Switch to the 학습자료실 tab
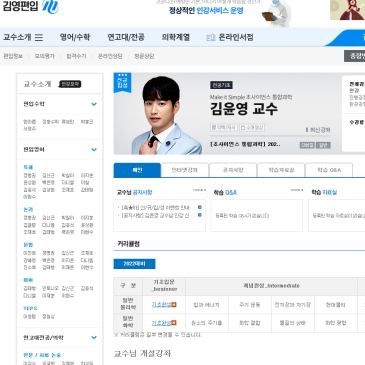365x365 pixels. 281,170
